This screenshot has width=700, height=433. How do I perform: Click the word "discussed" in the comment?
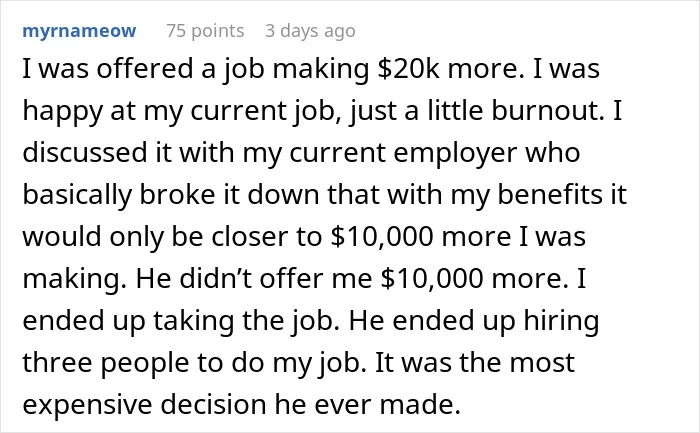(85, 152)
